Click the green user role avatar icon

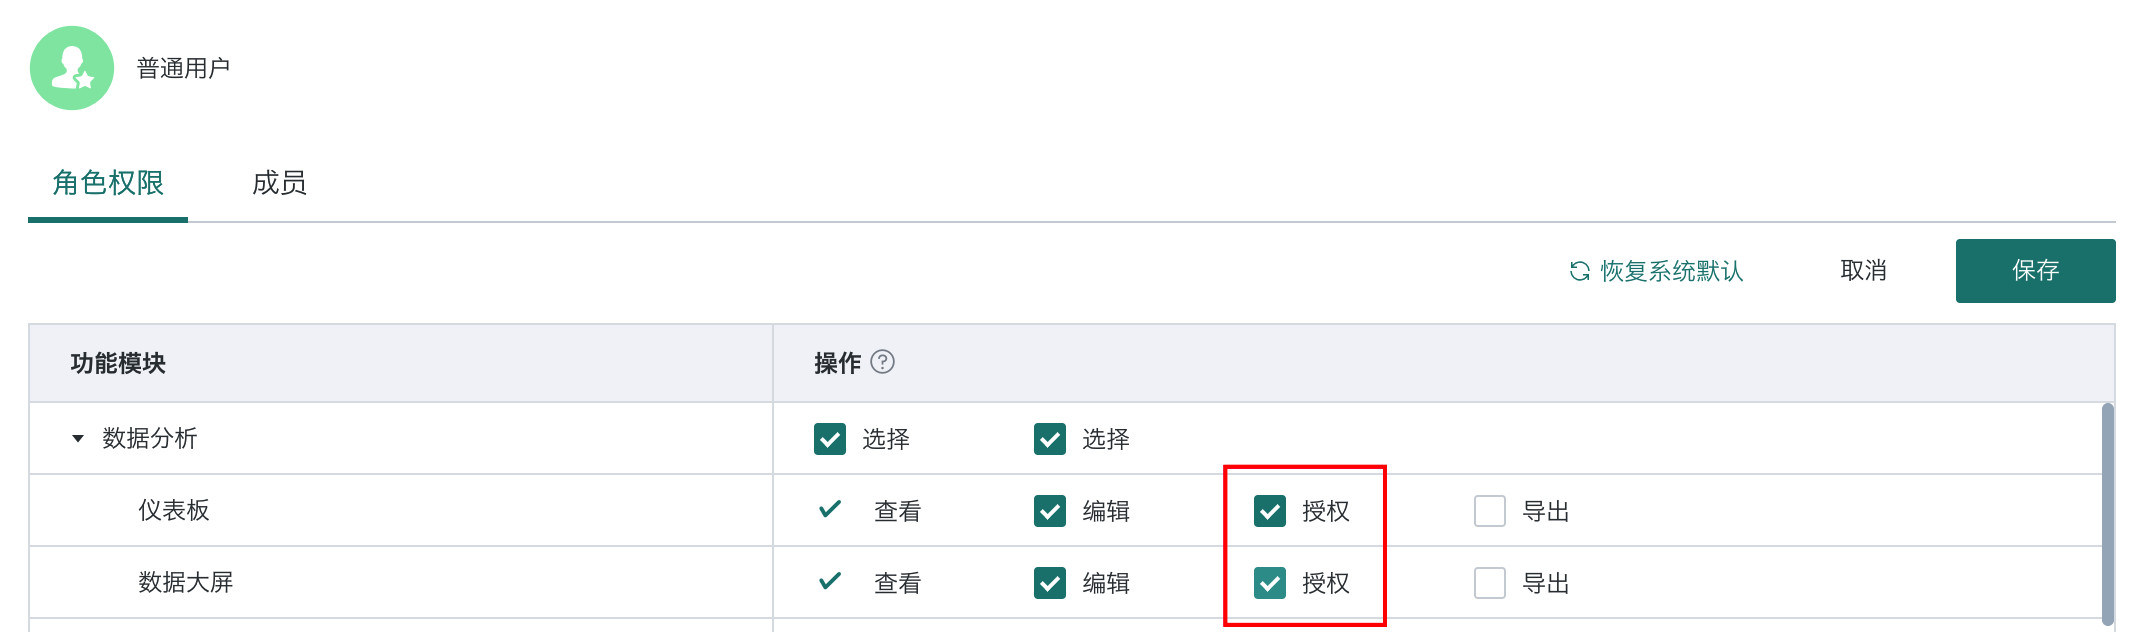(72, 68)
